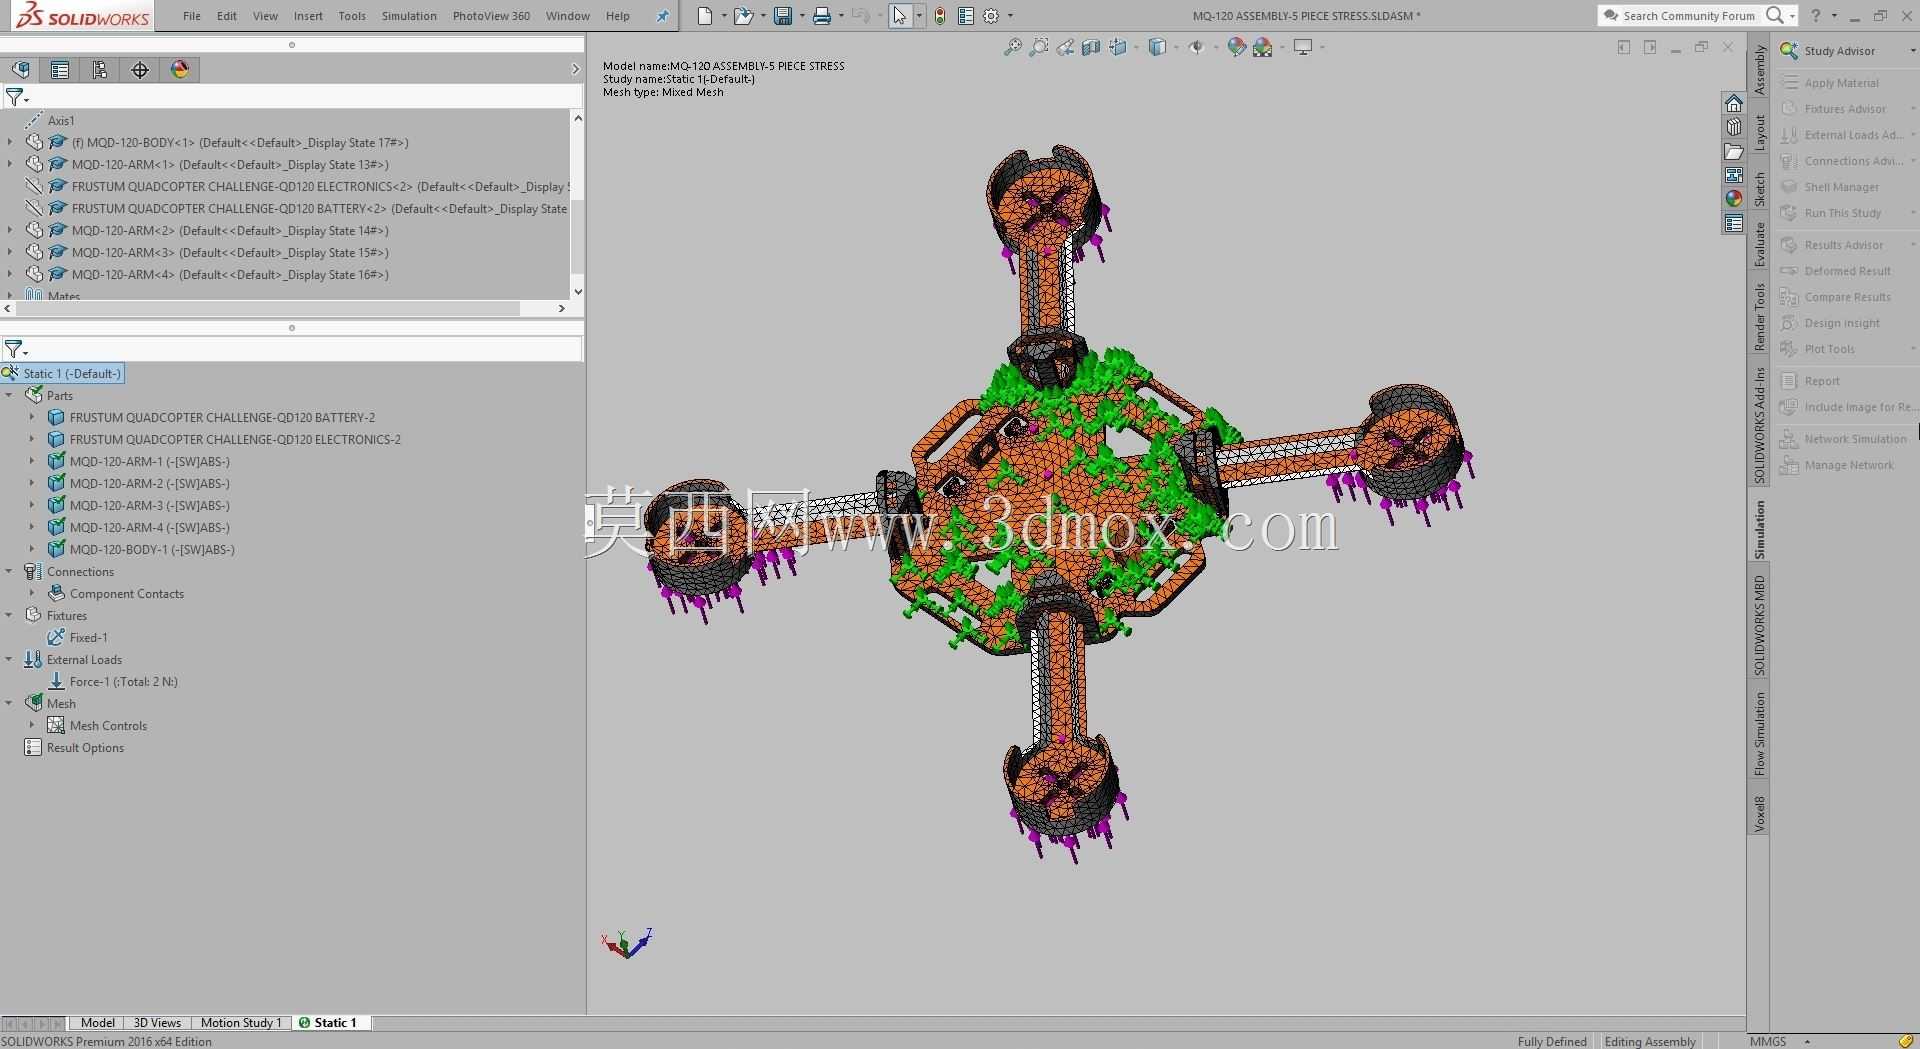The image size is (1920, 1049).
Task: Switch to the Motion Study 1 tab
Action: coord(241,1022)
